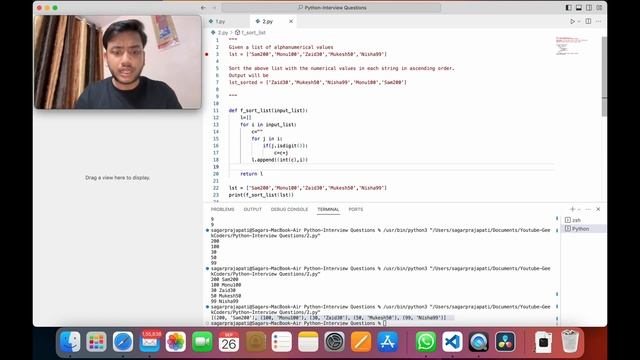Open DaVinci Resolve from the dock

click(x=505, y=342)
